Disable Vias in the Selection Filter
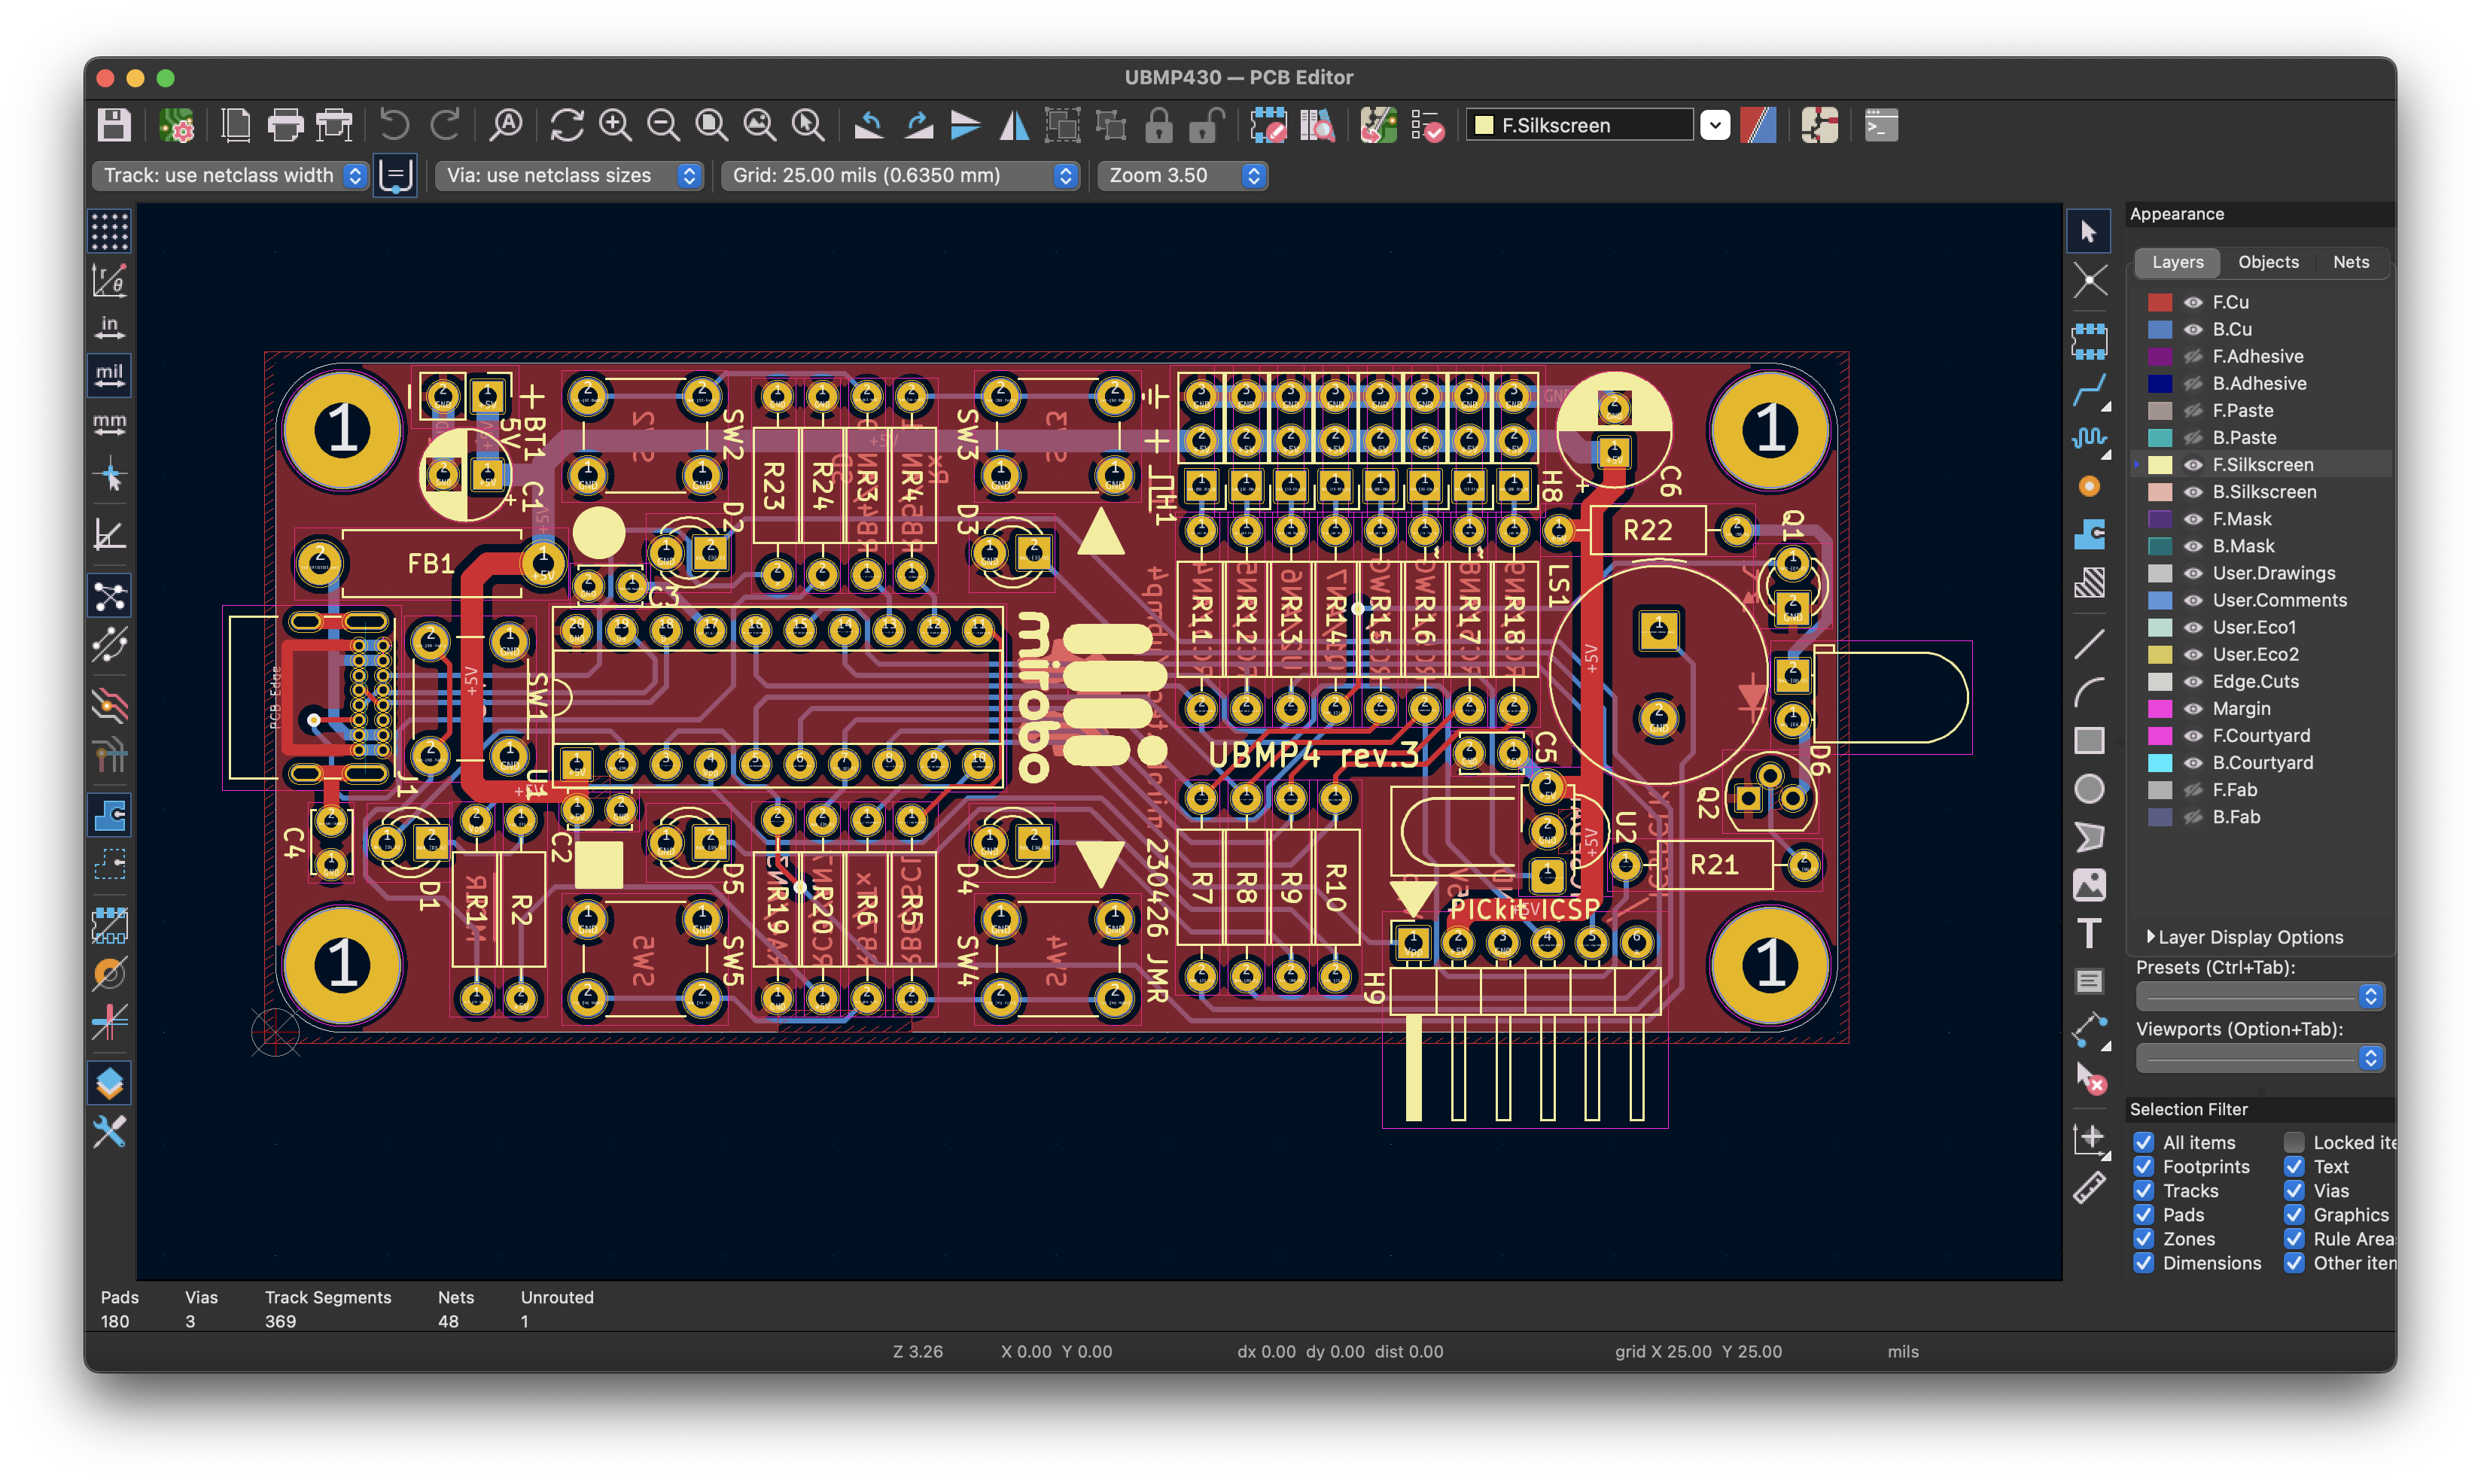This screenshot has height=1484, width=2481. pyautogui.click(x=2295, y=1190)
